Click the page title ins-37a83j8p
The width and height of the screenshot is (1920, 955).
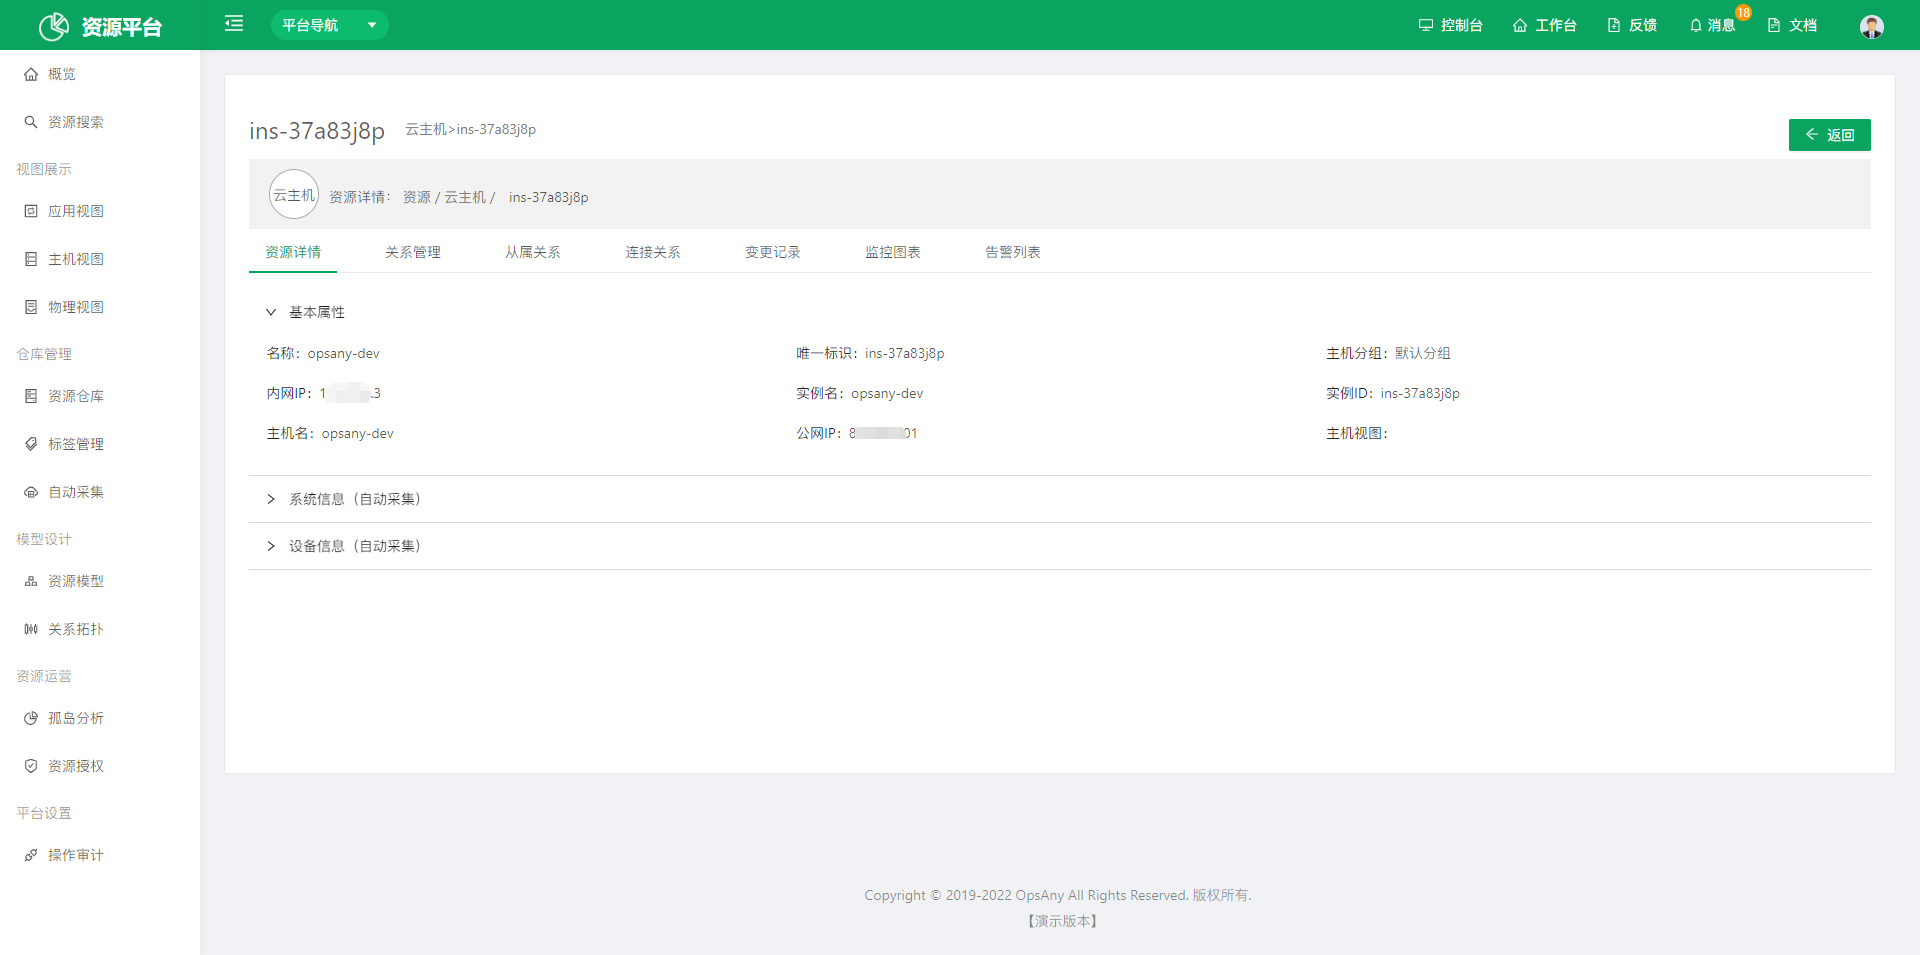pyautogui.click(x=317, y=131)
